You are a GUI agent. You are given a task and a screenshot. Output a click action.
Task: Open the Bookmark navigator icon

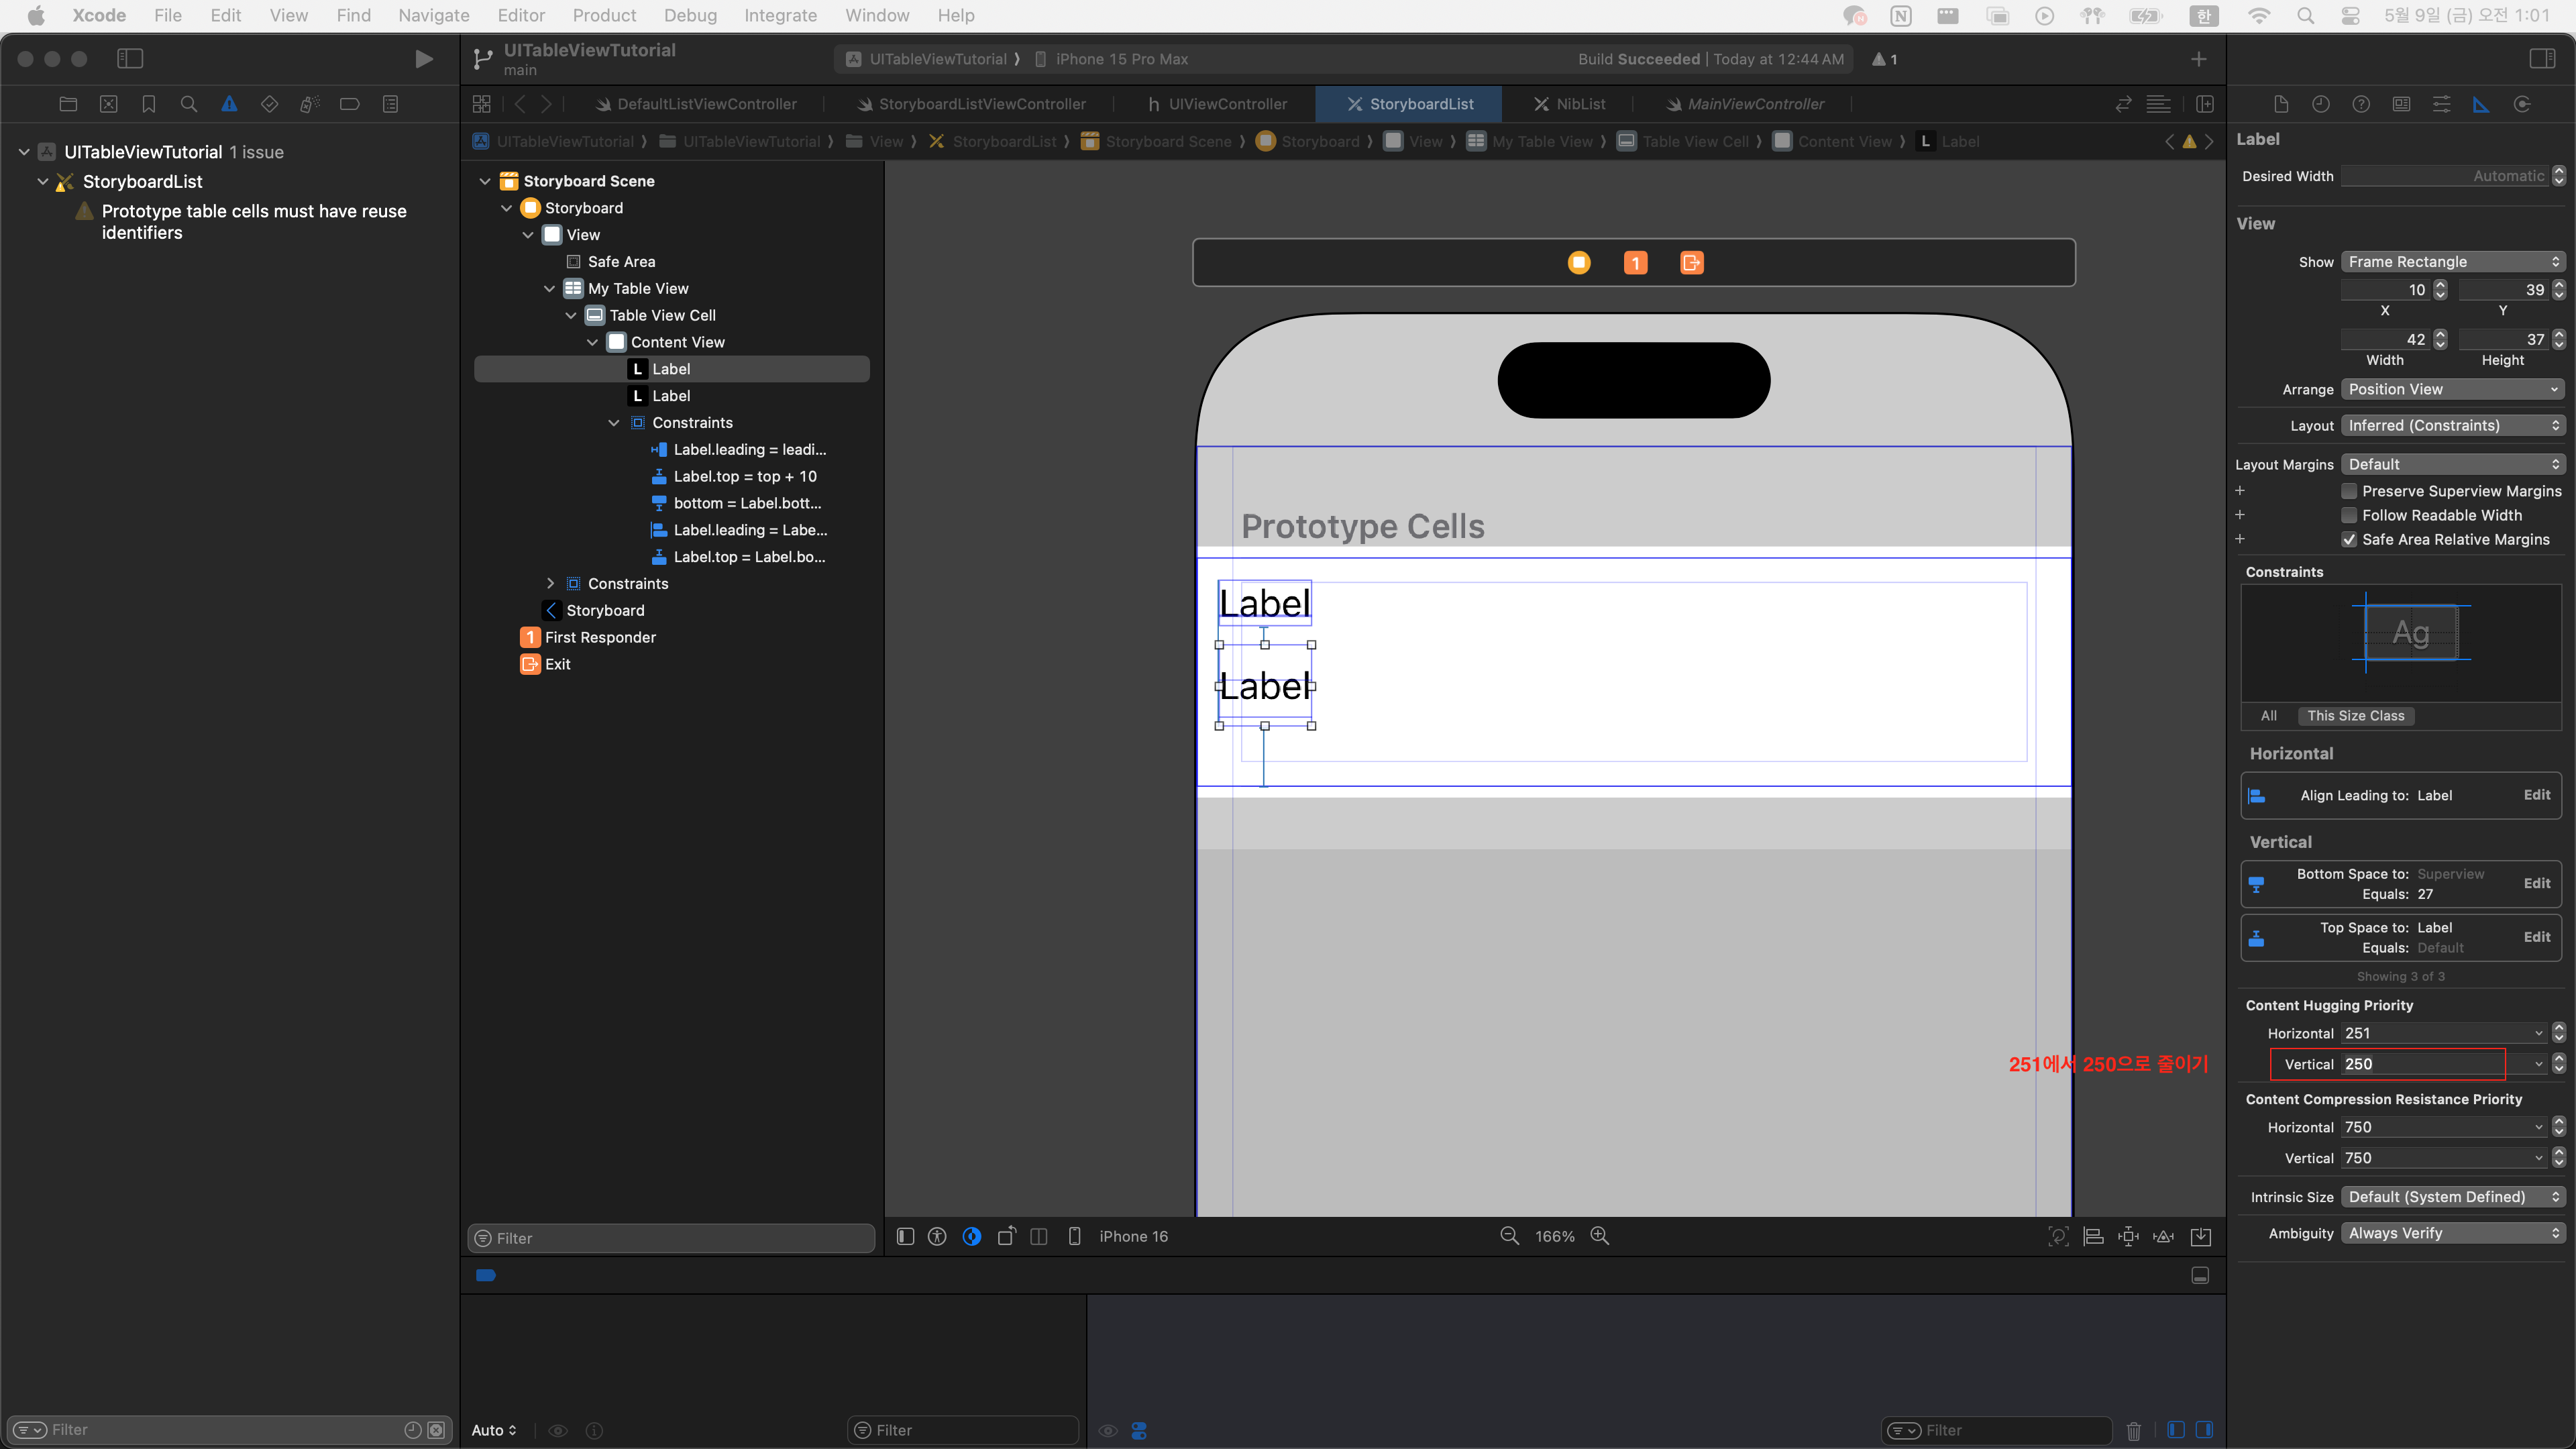[149, 104]
